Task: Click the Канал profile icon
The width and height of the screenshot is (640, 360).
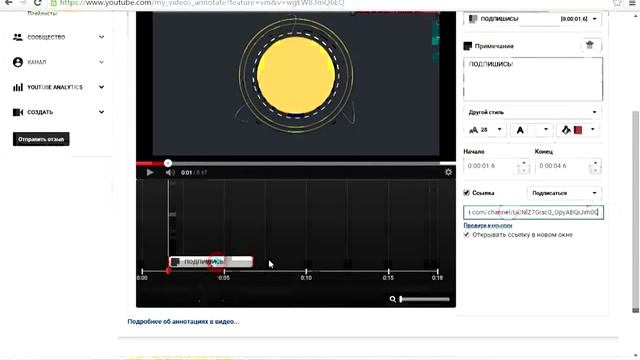Action: point(18,62)
